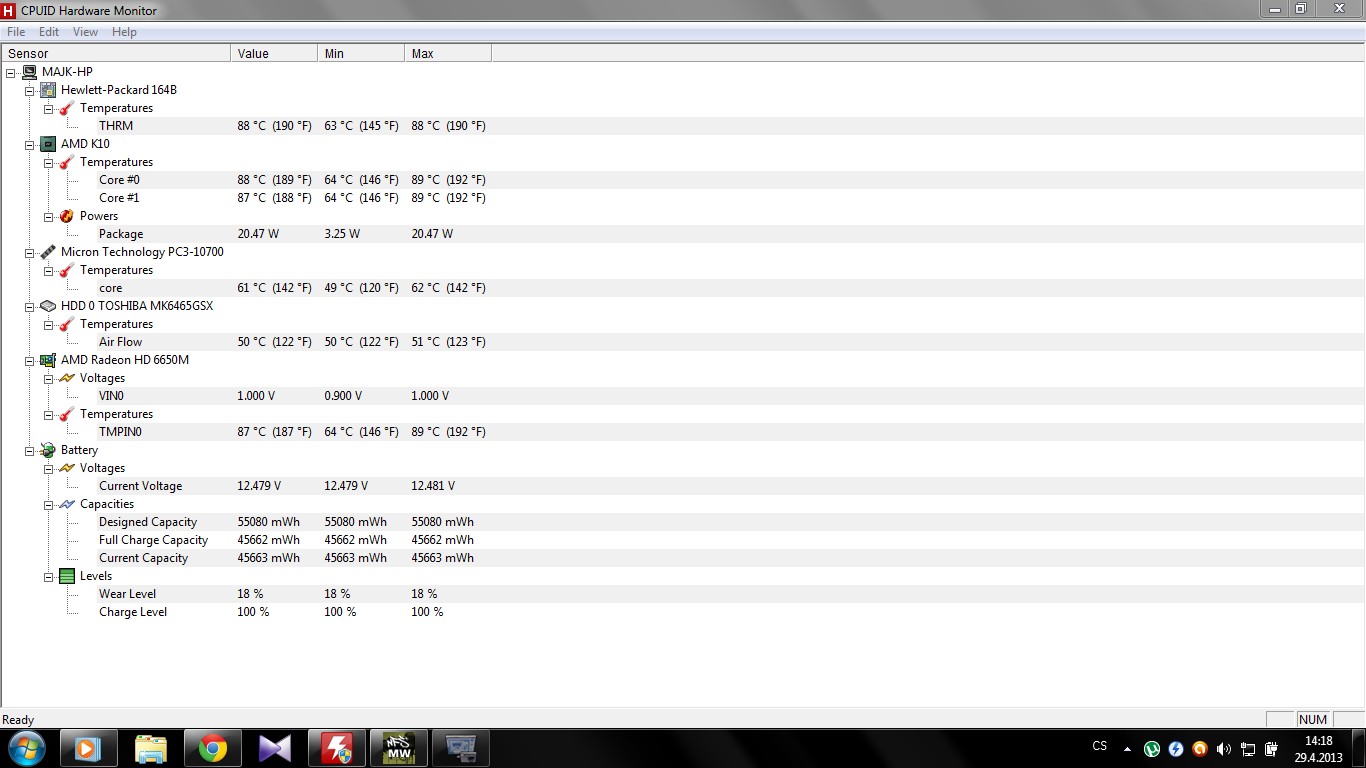
Task: Click the Hewlett-Packard 164B motherboard icon
Action: tap(48, 90)
